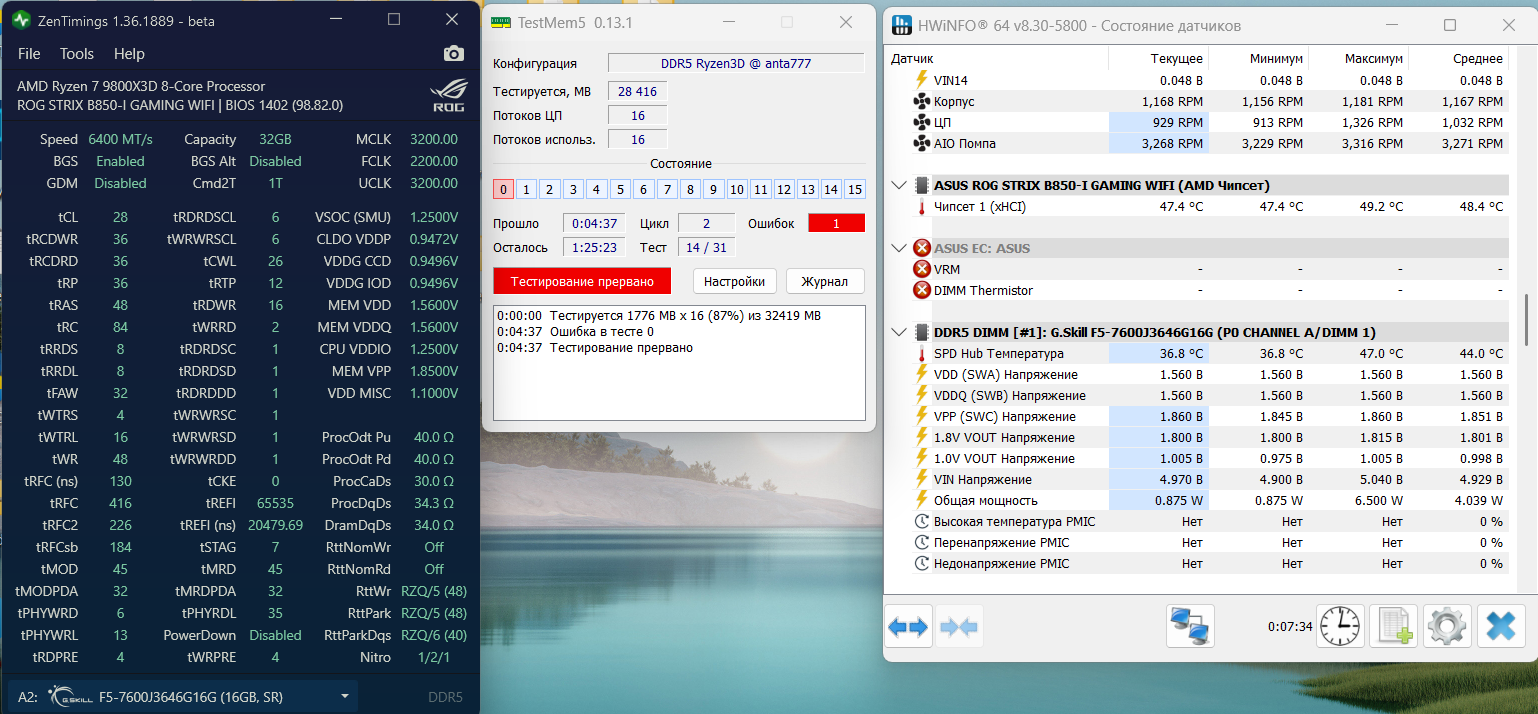This screenshot has height=714, width=1538.
Task: Open the Help menu in ZenTimings
Action: coord(129,54)
